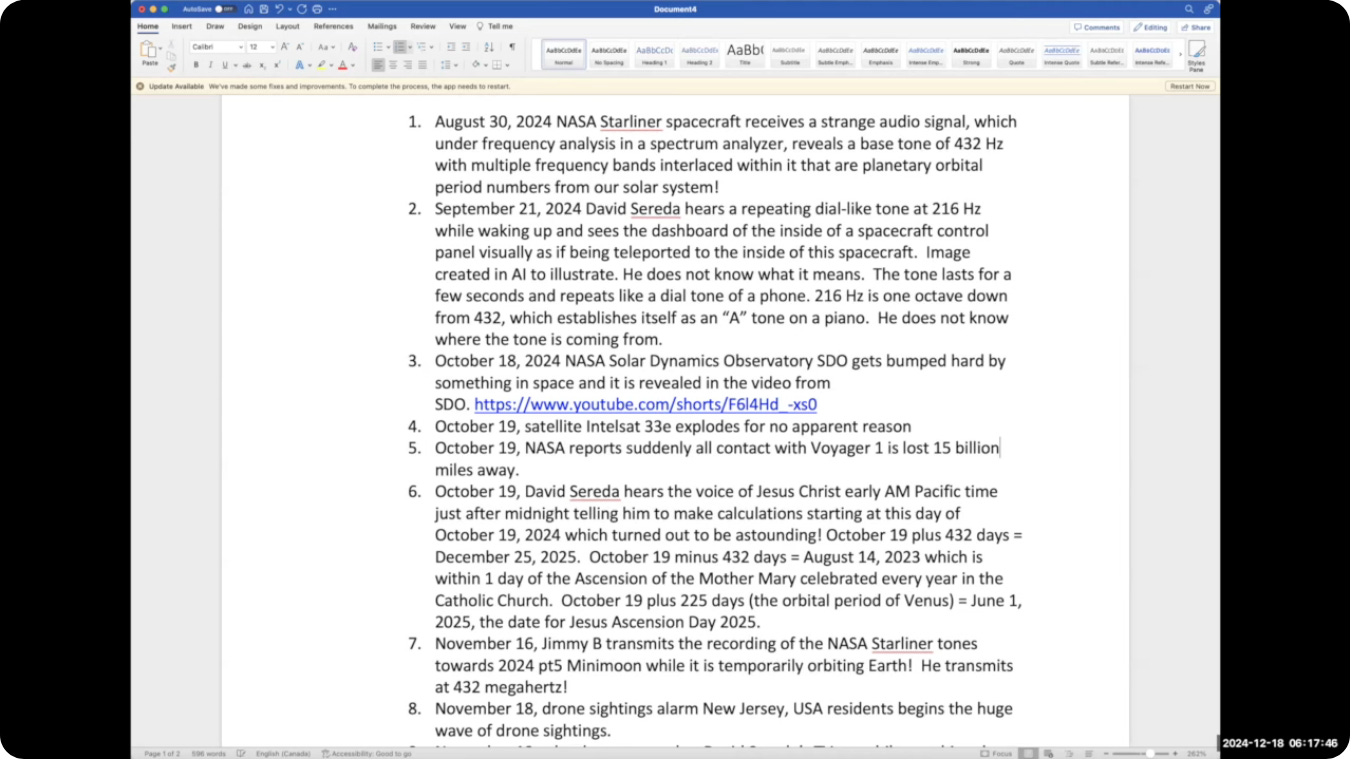Click the Redo icon in title bar
The image size is (1352, 760).
point(302,9)
